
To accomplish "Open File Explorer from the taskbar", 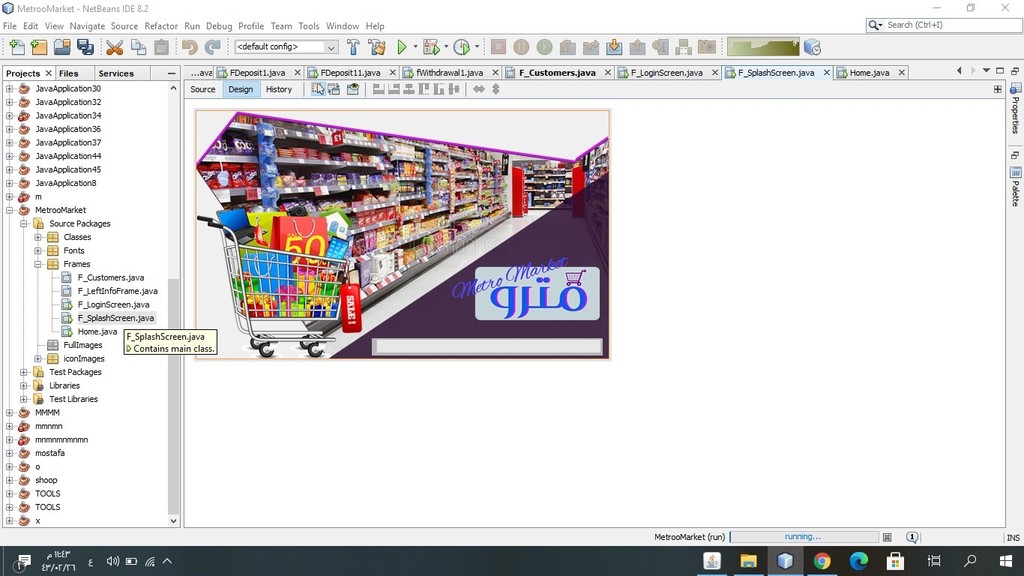I will tap(748, 561).
